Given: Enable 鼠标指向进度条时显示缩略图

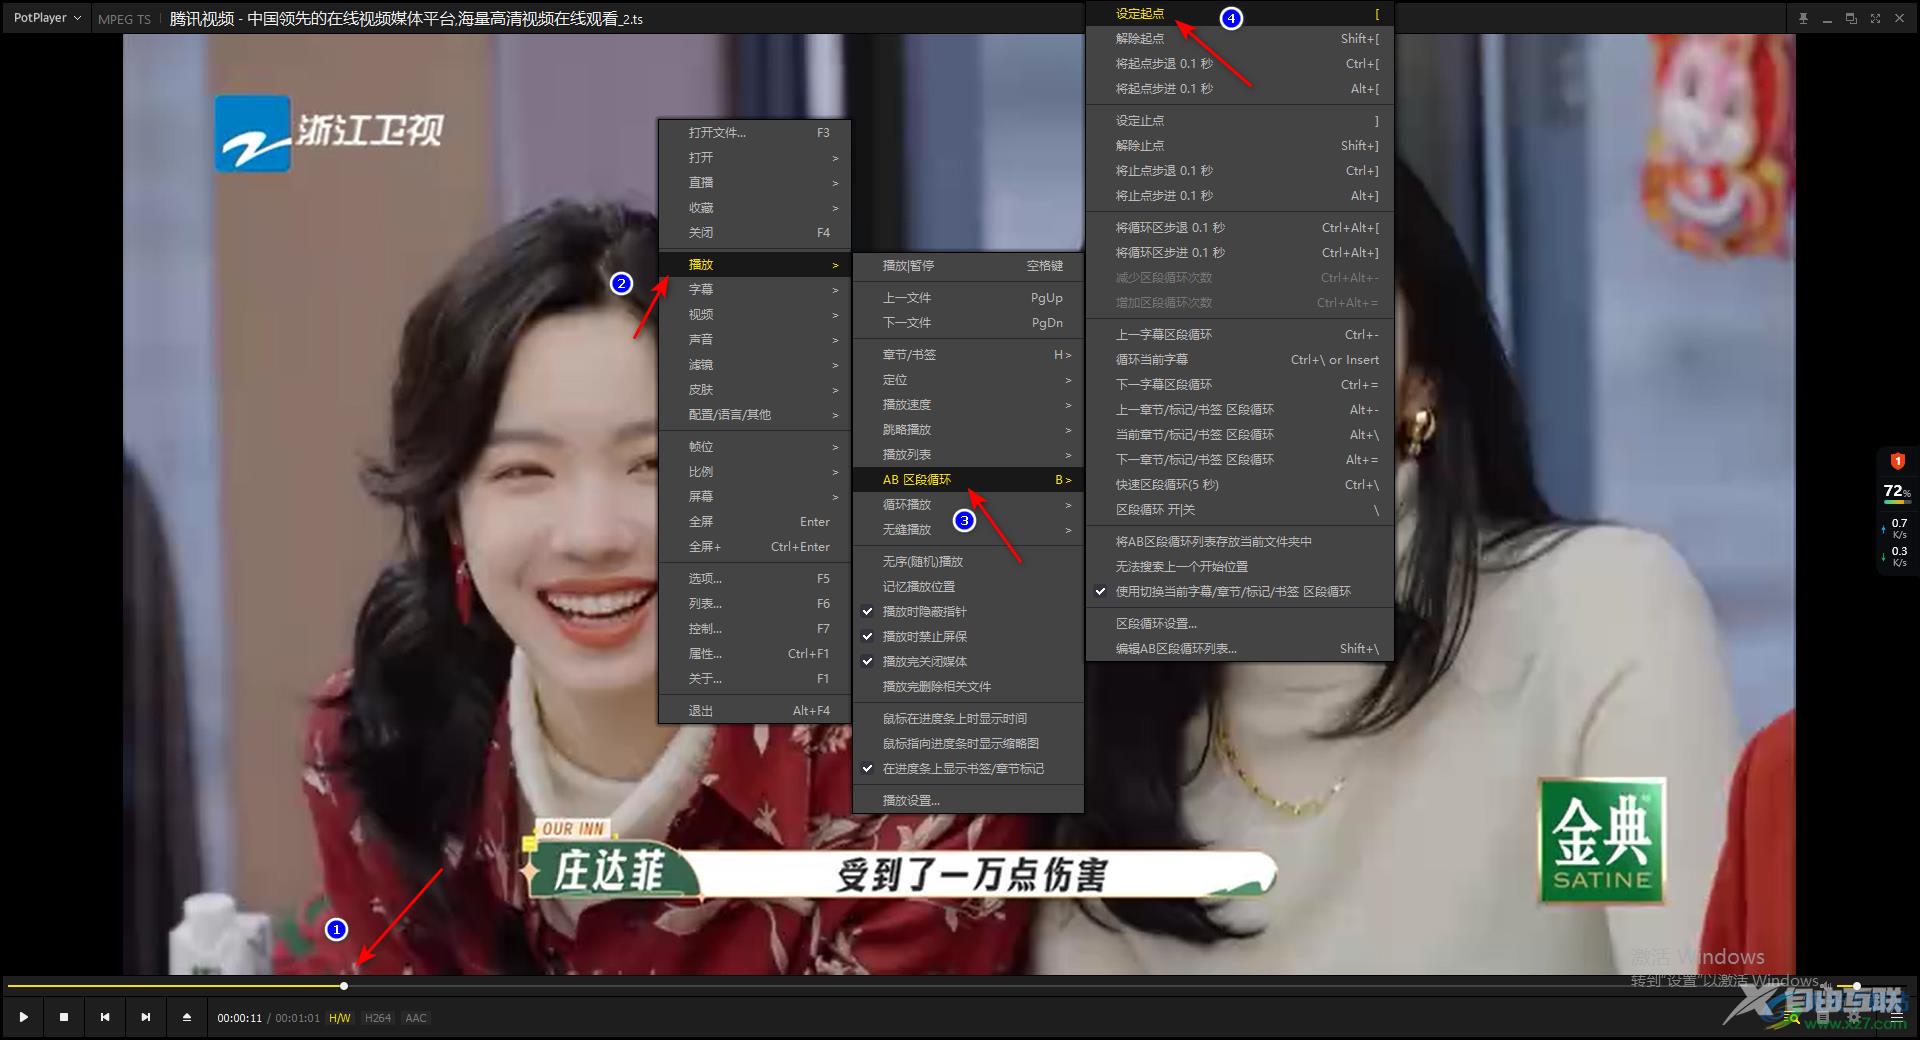Looking at the screenshot, I should tap(968, 743).
